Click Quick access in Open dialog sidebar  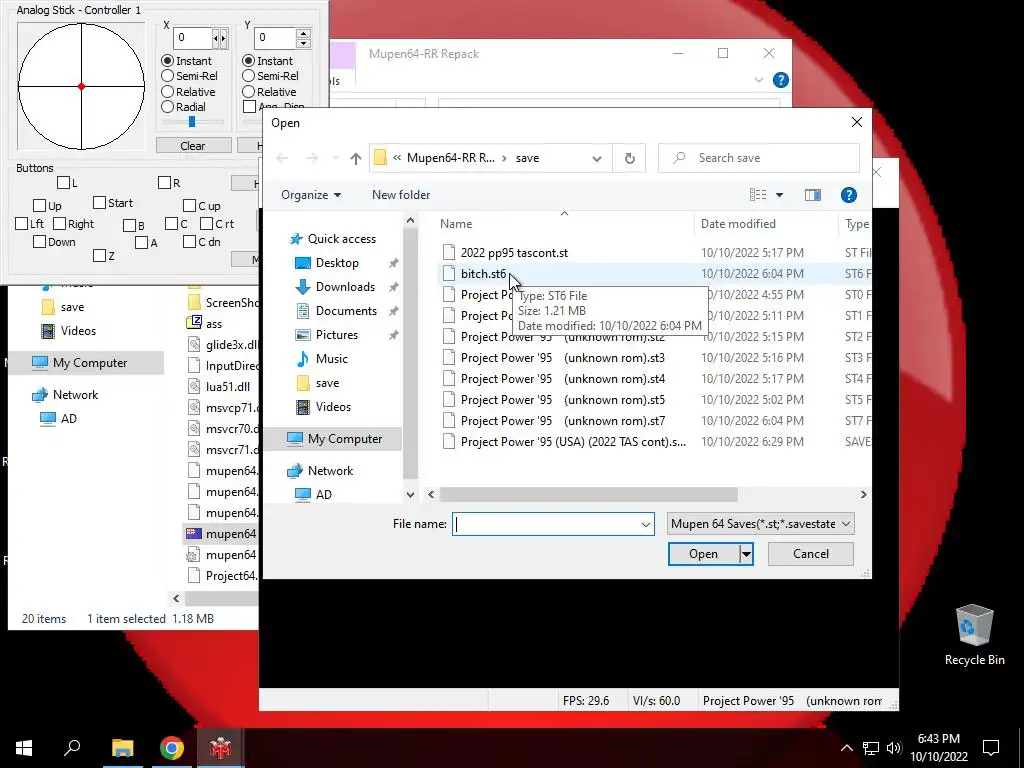pyautogui.click(x=342, y=238)
